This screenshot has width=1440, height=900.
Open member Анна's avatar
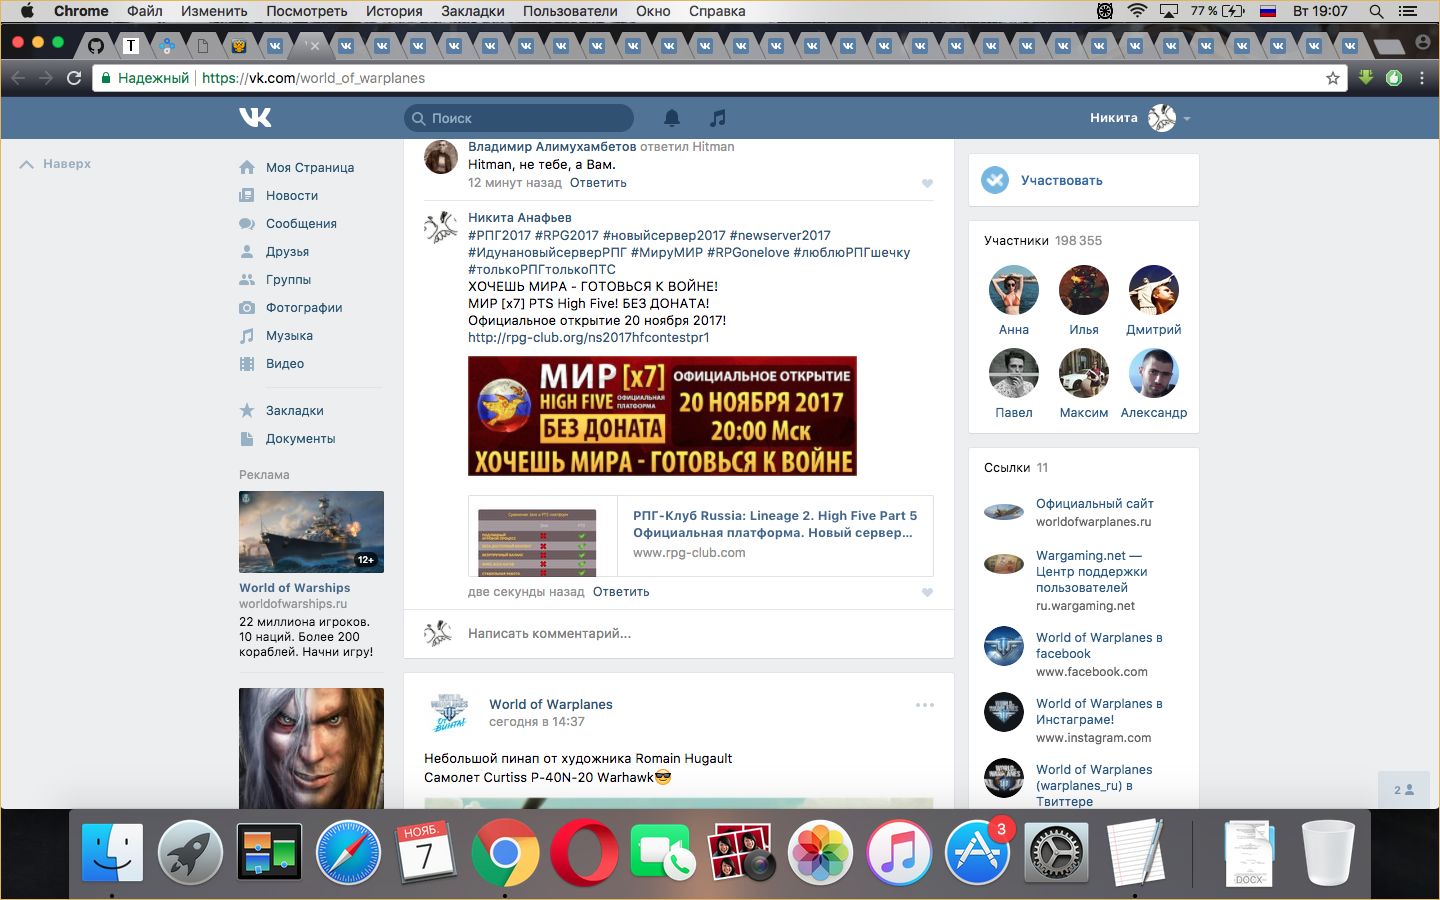tap(1014, 291)
